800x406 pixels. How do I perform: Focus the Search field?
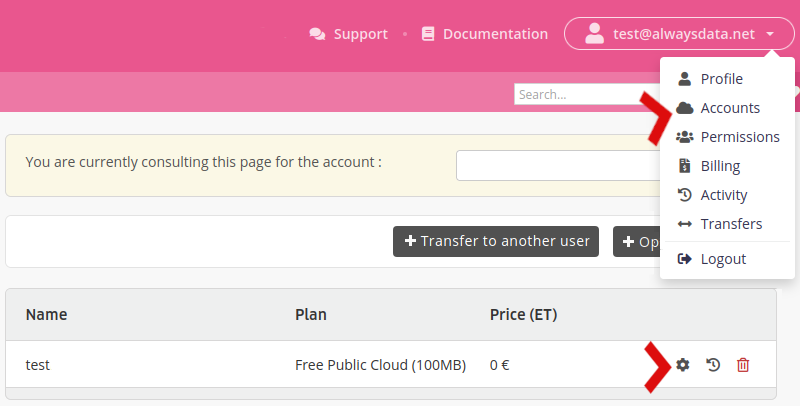click(587, 94)
